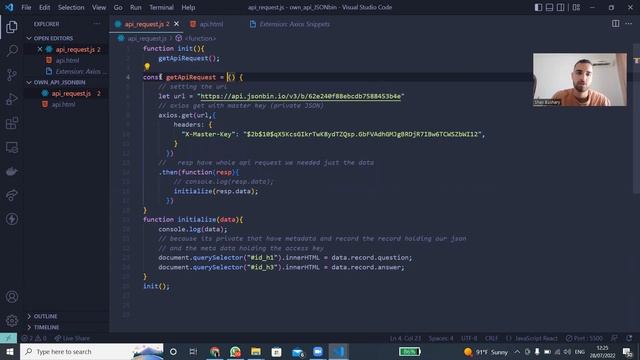Toggle the primary side bar layout button
This screenshot has height=360, width=640.
tap(538, 7)
